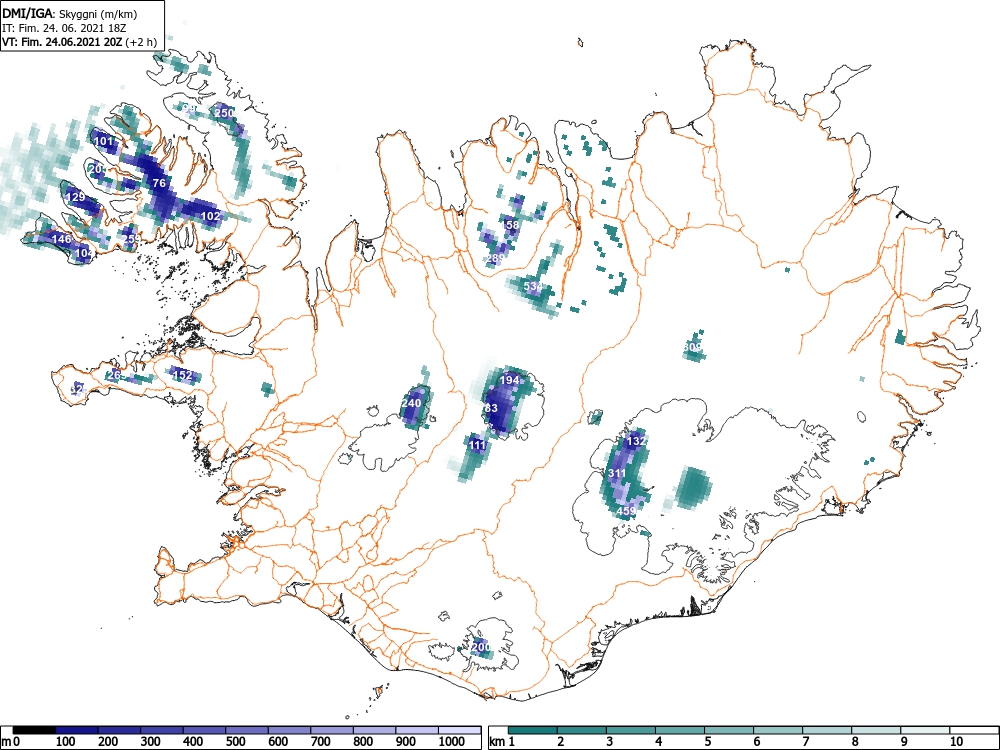This screenshot has width=1000, height=750.
Task: Click the 459 value on the map
Action: click(627, 511)
